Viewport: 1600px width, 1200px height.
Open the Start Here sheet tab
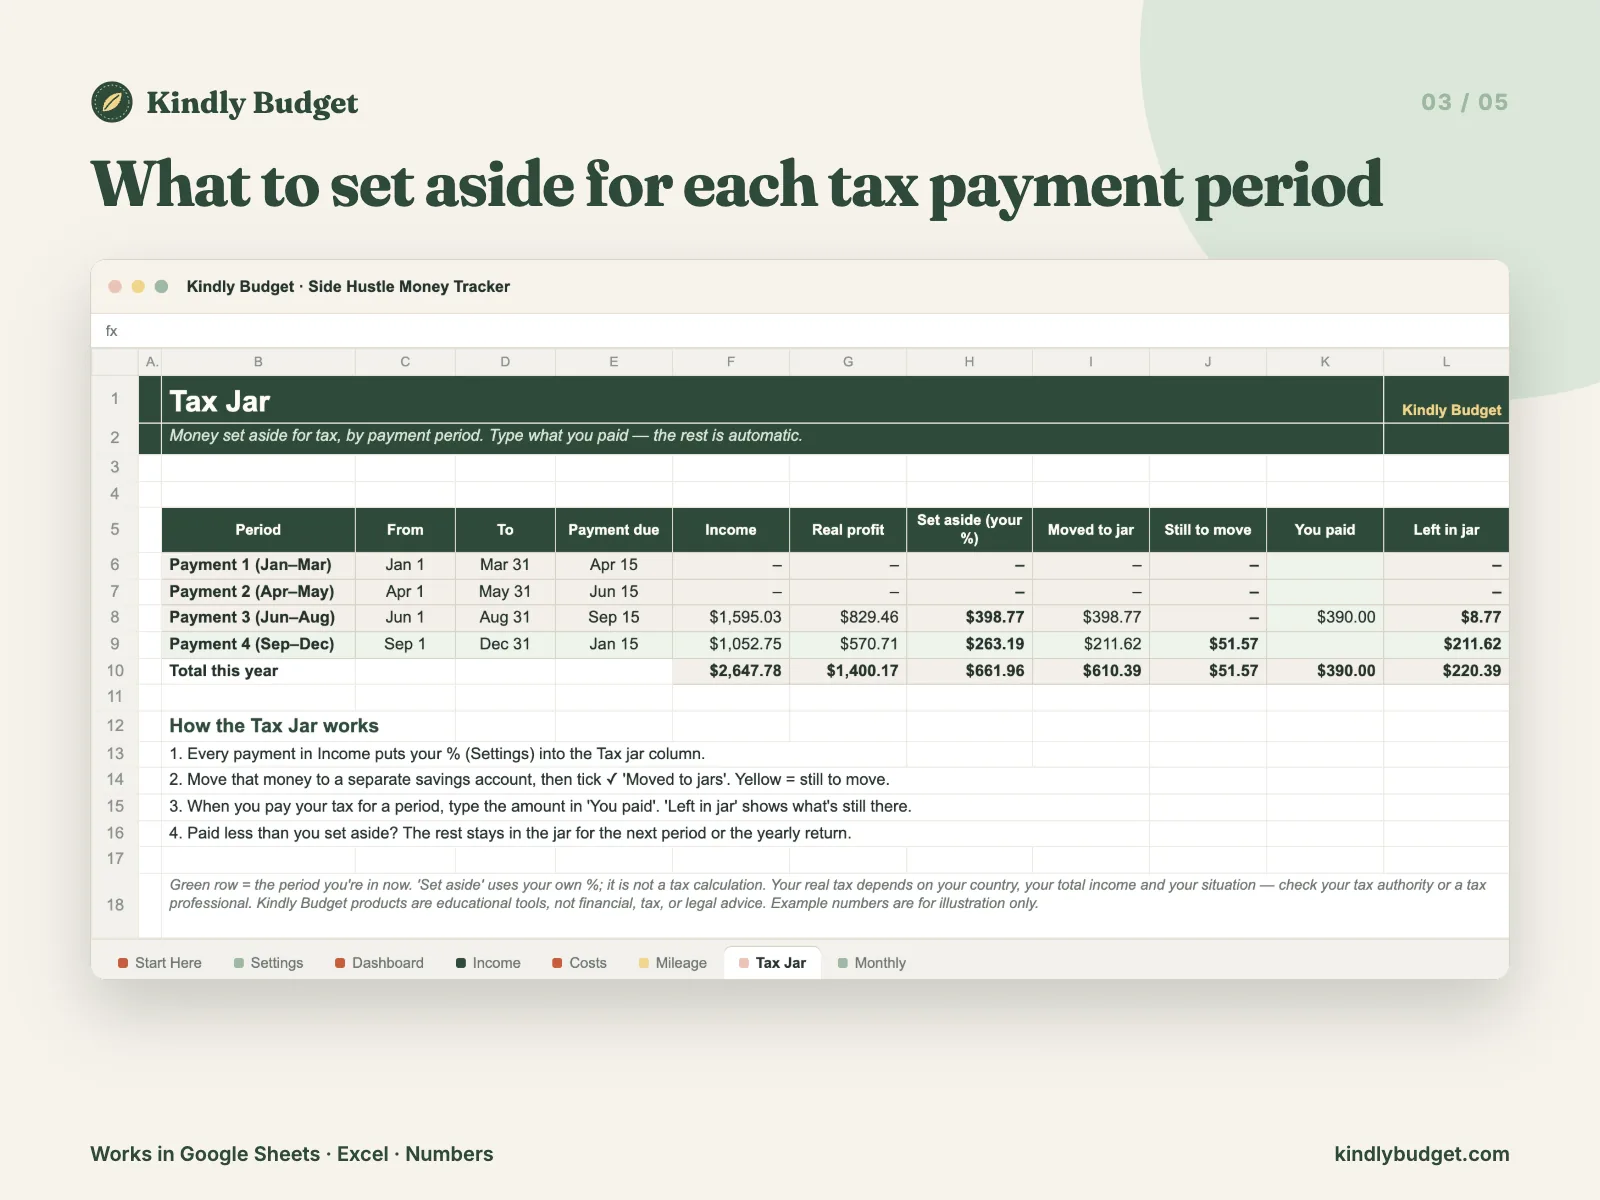160,963
